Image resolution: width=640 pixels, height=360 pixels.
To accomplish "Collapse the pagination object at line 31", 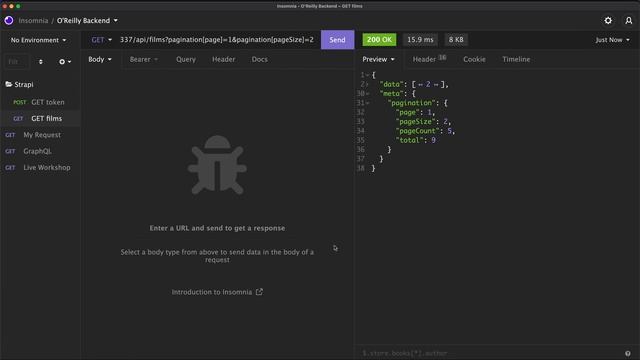I will pyautogui.click(x=367, y=103).
